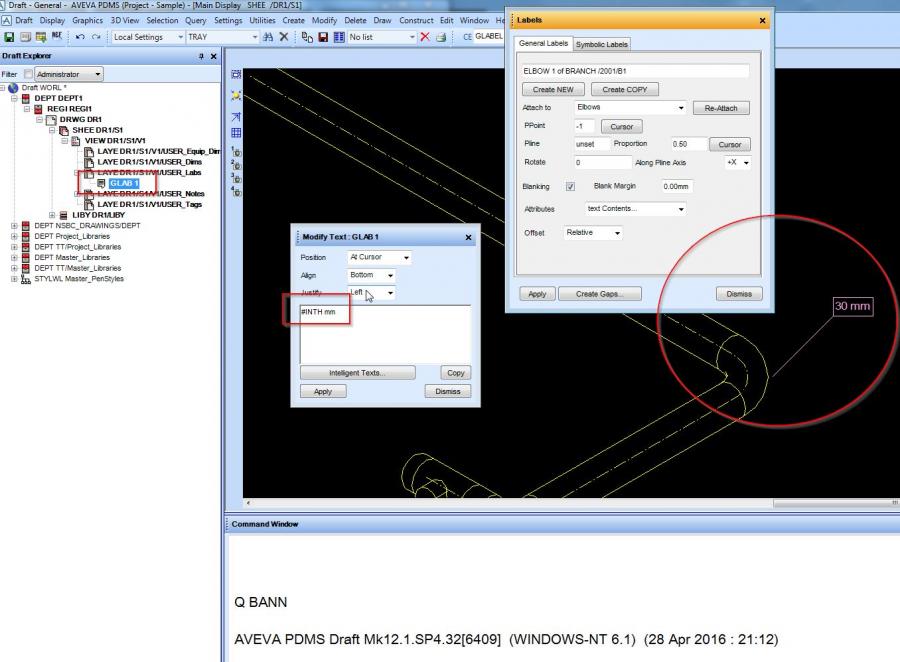Image resolution: width=900 pixels, height=662 pixels.
Task: Click the Create NEW button
Action: 553,90
